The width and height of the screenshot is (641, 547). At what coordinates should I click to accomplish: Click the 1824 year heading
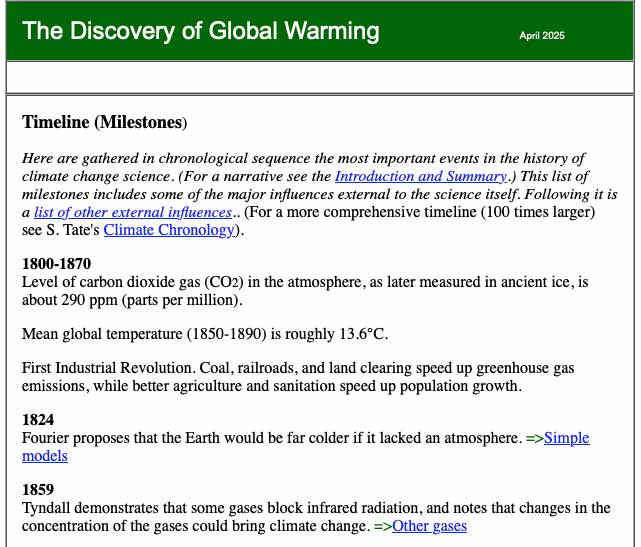pyautogui.click(x=38, y=421)
